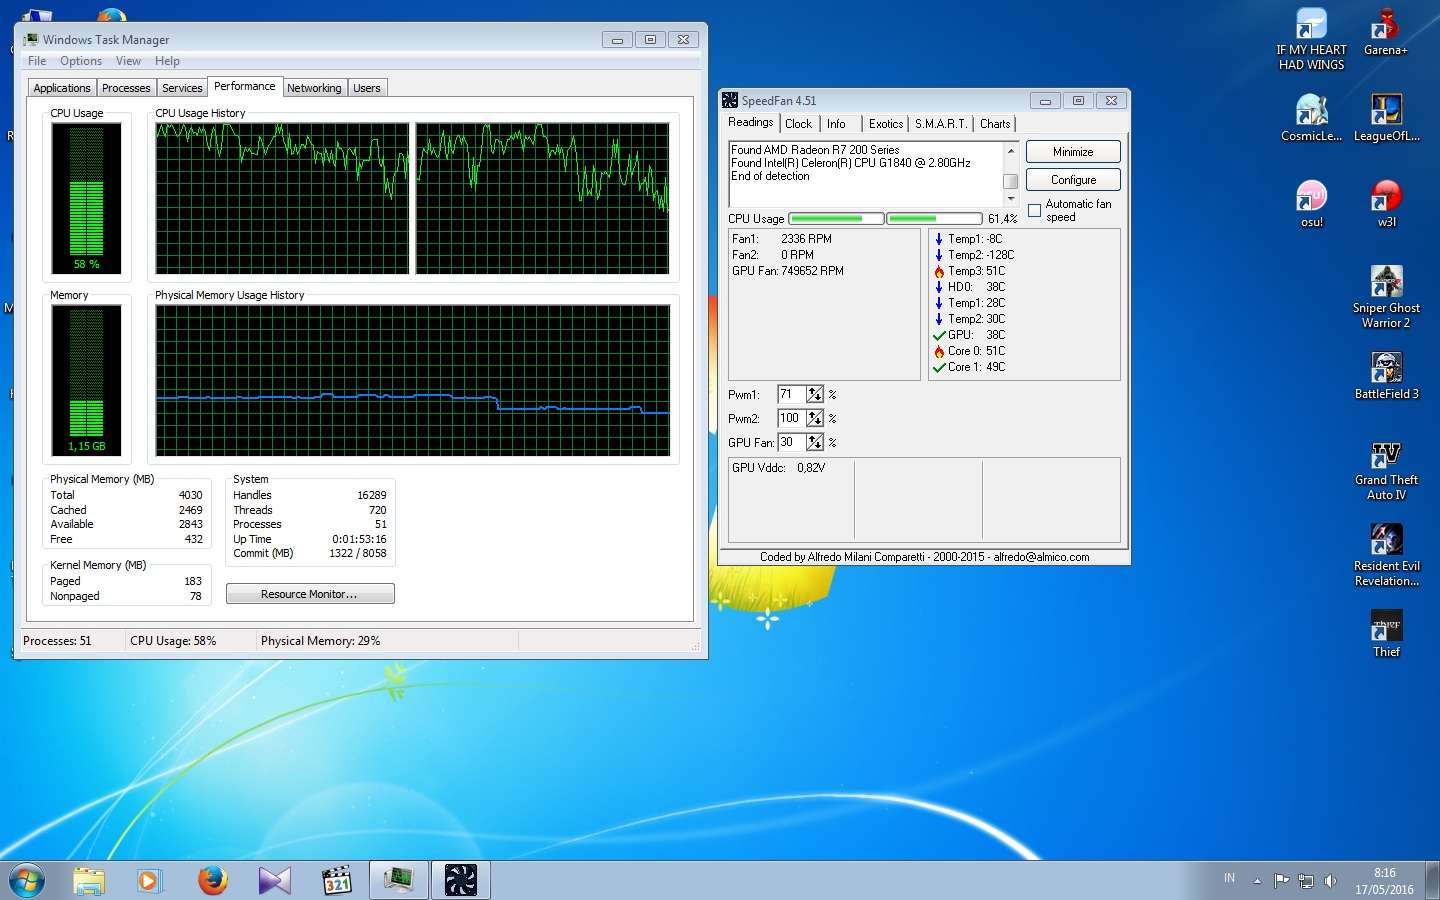Adjust the Pwm1 spinner arrows
This screenshot has width=1440, height=900.
click(x=815, y=395)
